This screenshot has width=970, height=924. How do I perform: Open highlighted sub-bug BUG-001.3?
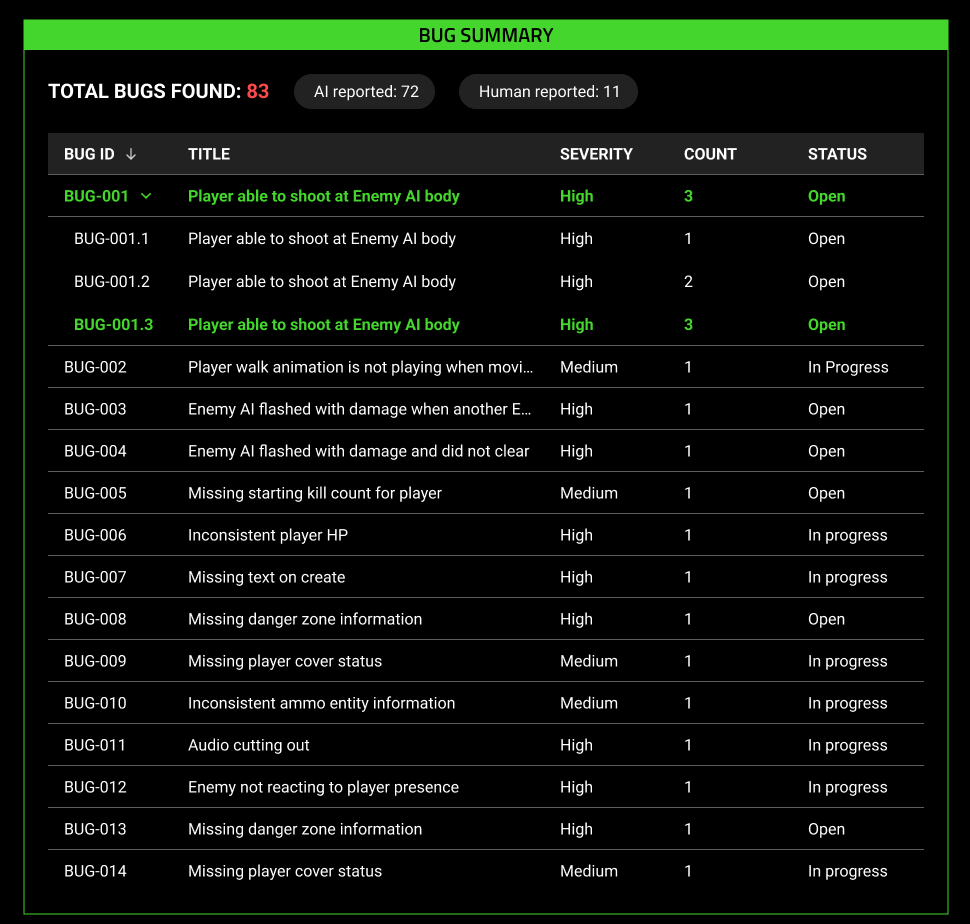[113, 325]
